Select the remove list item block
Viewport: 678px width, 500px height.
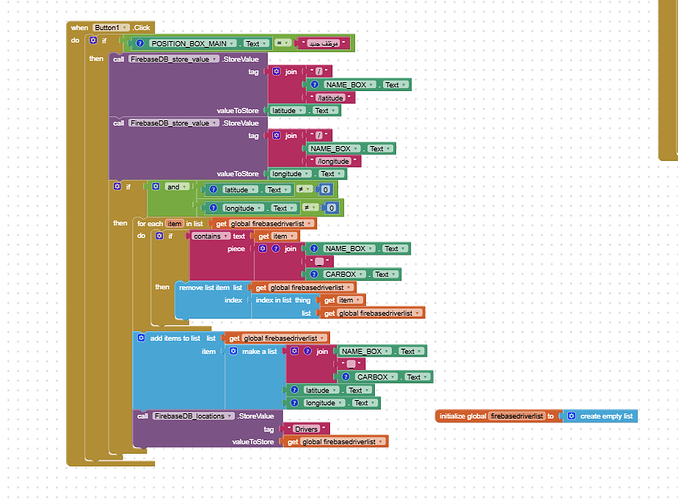point(205,288)
